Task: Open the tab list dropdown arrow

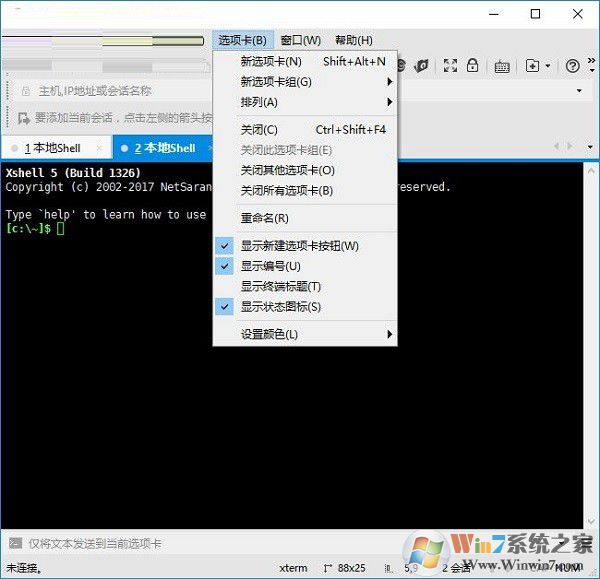Action: coord(590,147)
